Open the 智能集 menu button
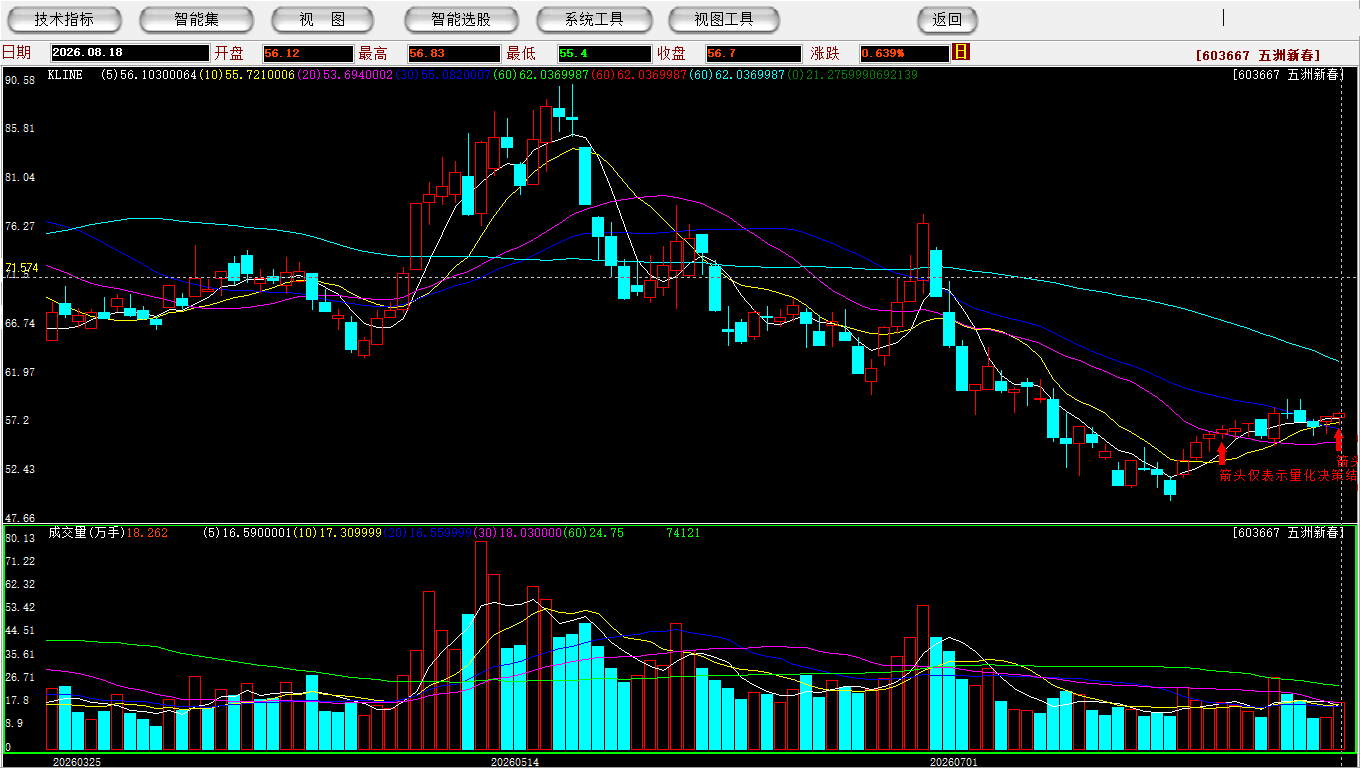Image resolution: width=1360 pixels, height=768 pixels. (196, 19)
